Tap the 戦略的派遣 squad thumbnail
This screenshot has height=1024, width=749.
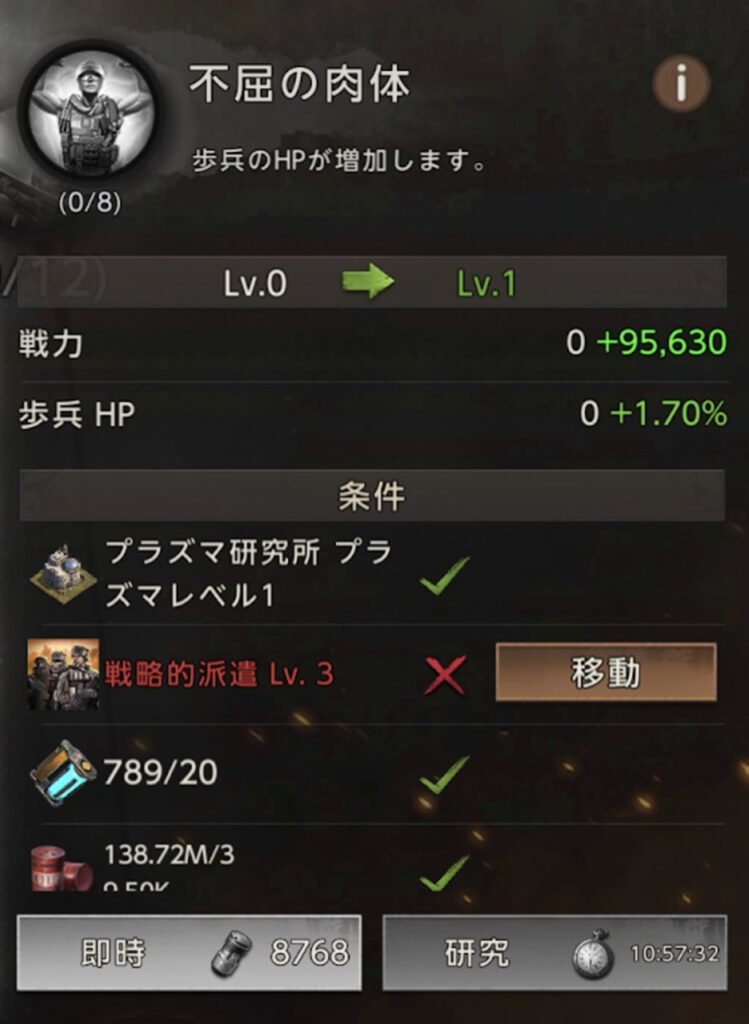coord(63,674)
